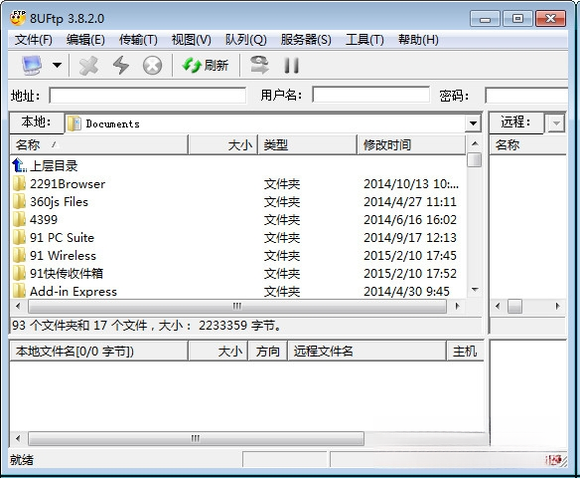This screenshot has width=580, height=478.
Task: Click the date 2014/4/27 11:11
Action: [x=410, y=202]
